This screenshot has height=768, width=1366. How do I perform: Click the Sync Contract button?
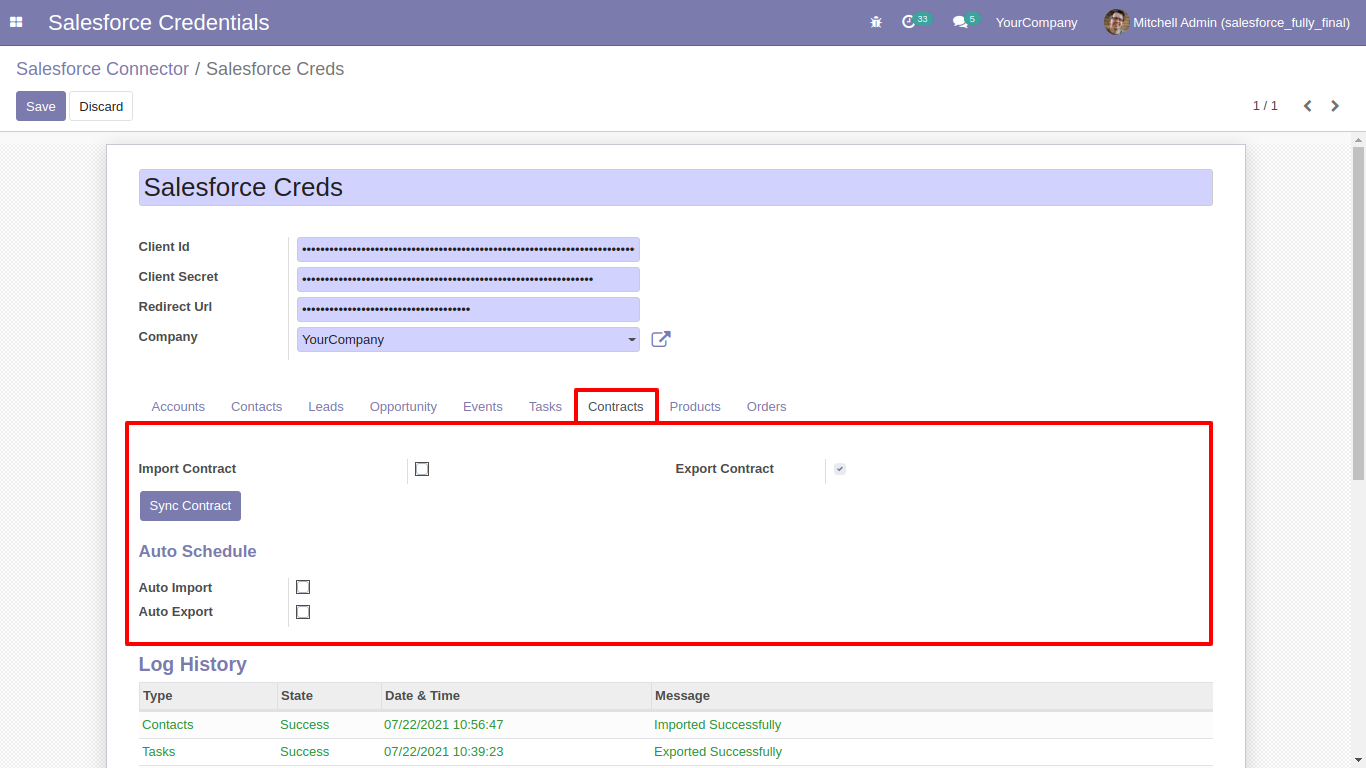190,506
